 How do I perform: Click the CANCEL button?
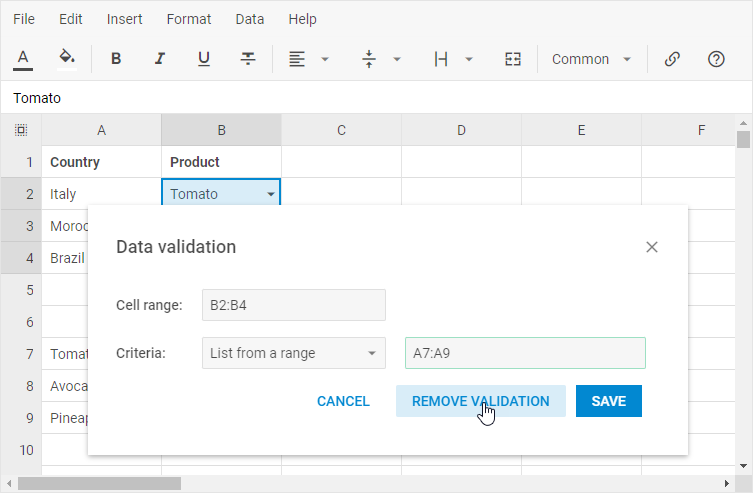click(343, 401)
